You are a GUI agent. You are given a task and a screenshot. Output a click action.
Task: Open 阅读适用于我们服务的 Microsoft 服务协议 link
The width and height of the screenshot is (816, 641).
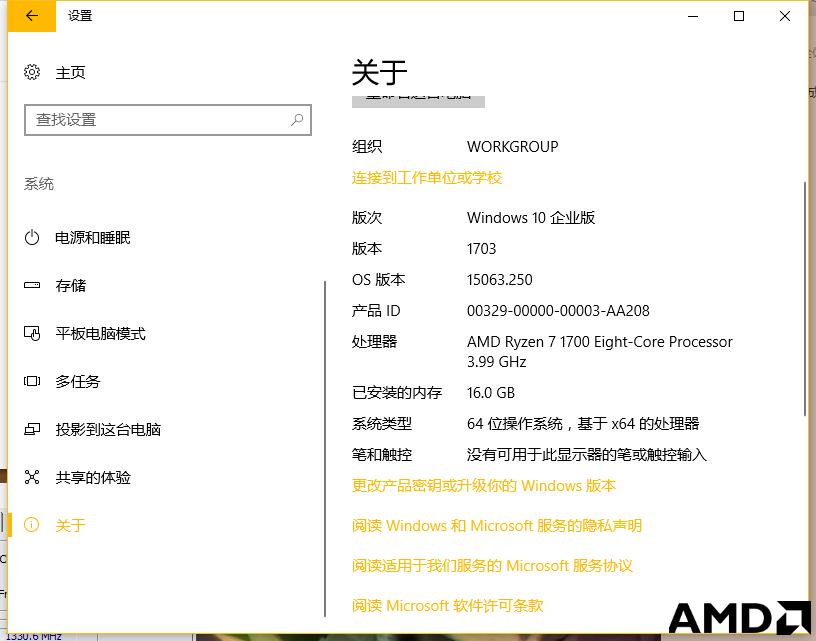pos(492,566)
